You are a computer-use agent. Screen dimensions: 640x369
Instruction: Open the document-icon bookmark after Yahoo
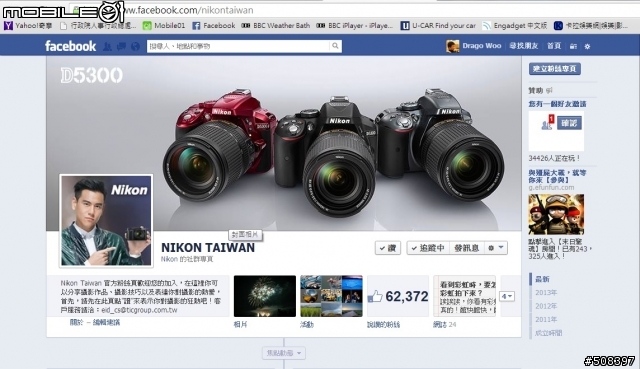98,26
